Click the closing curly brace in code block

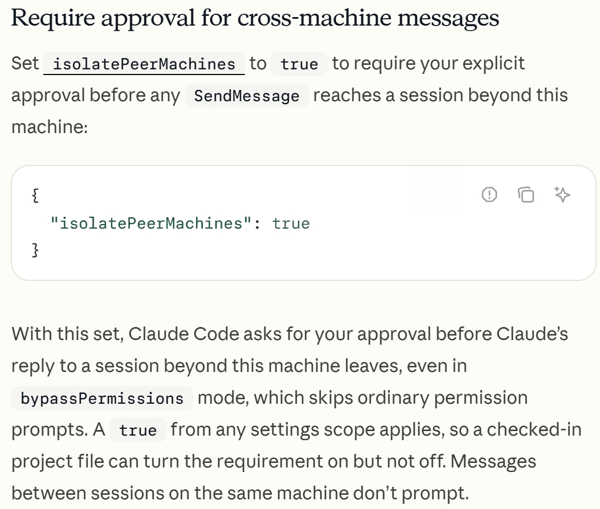[35, 250]
